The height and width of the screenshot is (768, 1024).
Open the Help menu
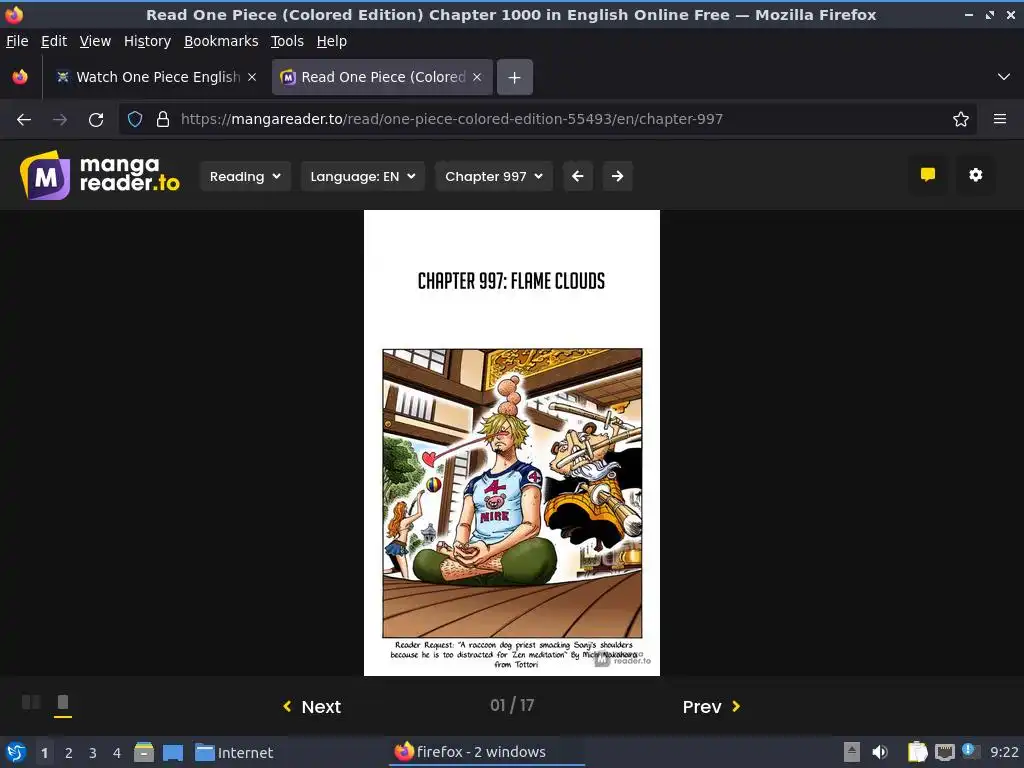[331, 41]
